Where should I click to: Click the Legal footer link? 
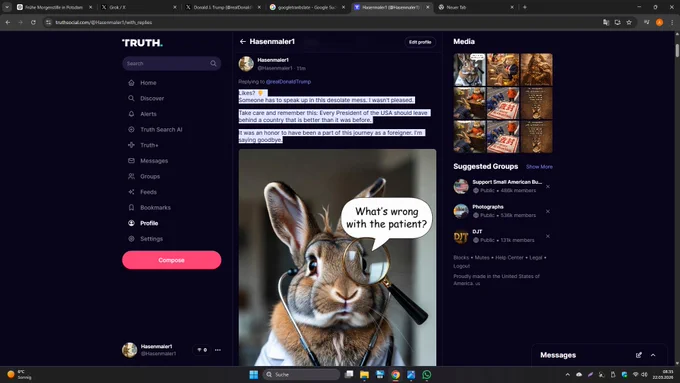coord(536,258)
